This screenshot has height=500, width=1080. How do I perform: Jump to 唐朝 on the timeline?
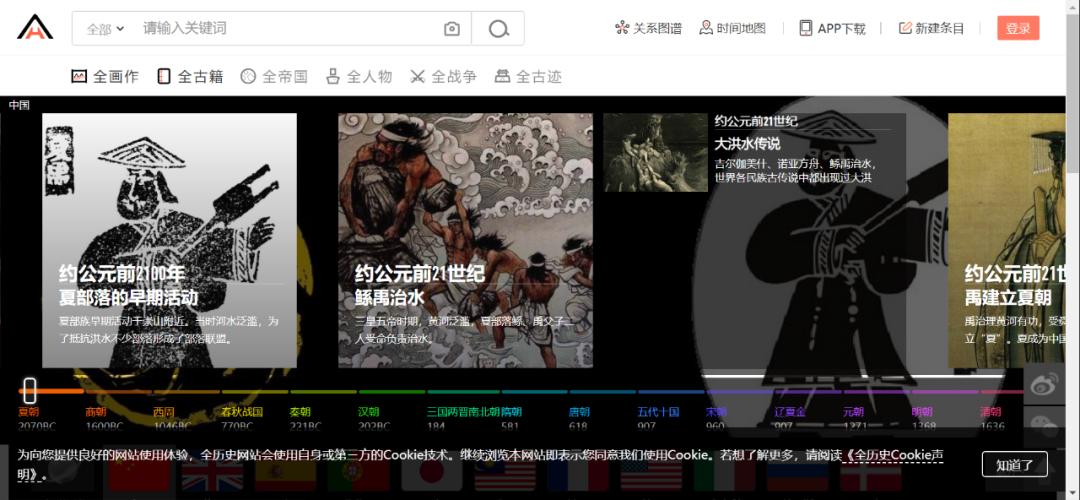click(x=579, y=412)
